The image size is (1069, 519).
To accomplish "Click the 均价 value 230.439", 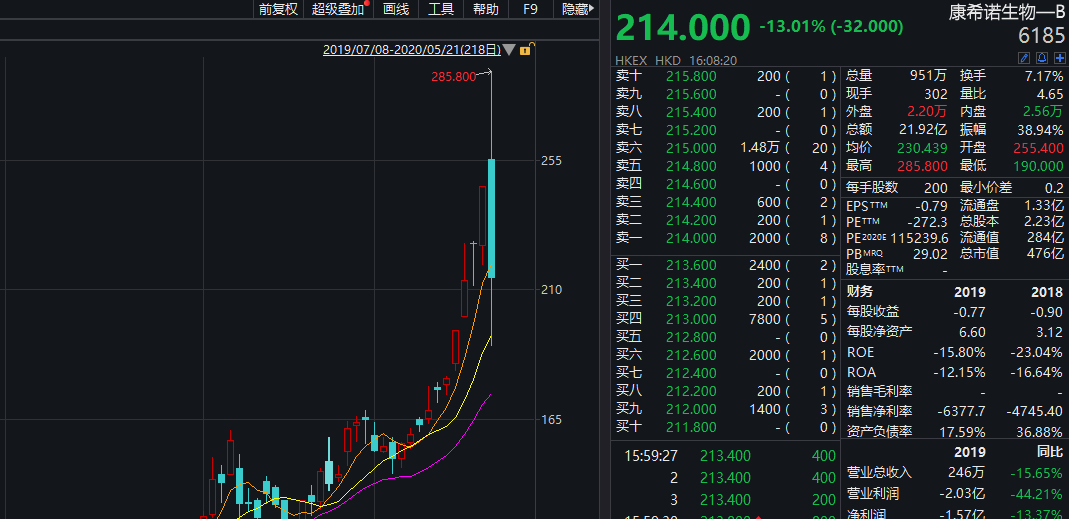I will (924, 147).
